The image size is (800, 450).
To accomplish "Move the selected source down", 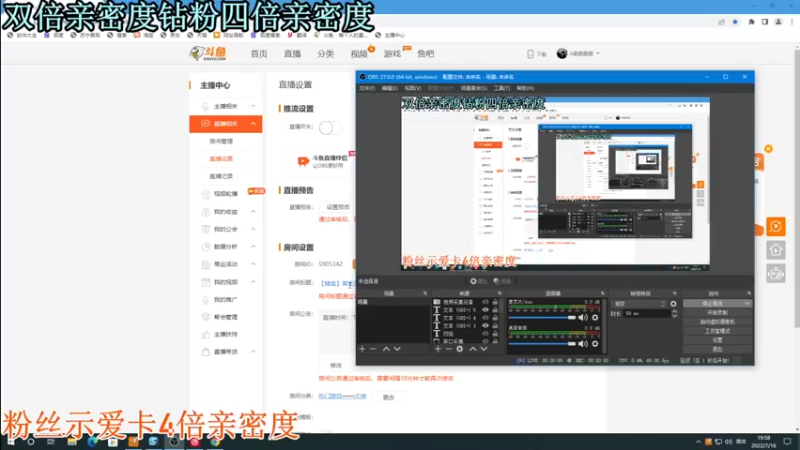I will [484, 349].
